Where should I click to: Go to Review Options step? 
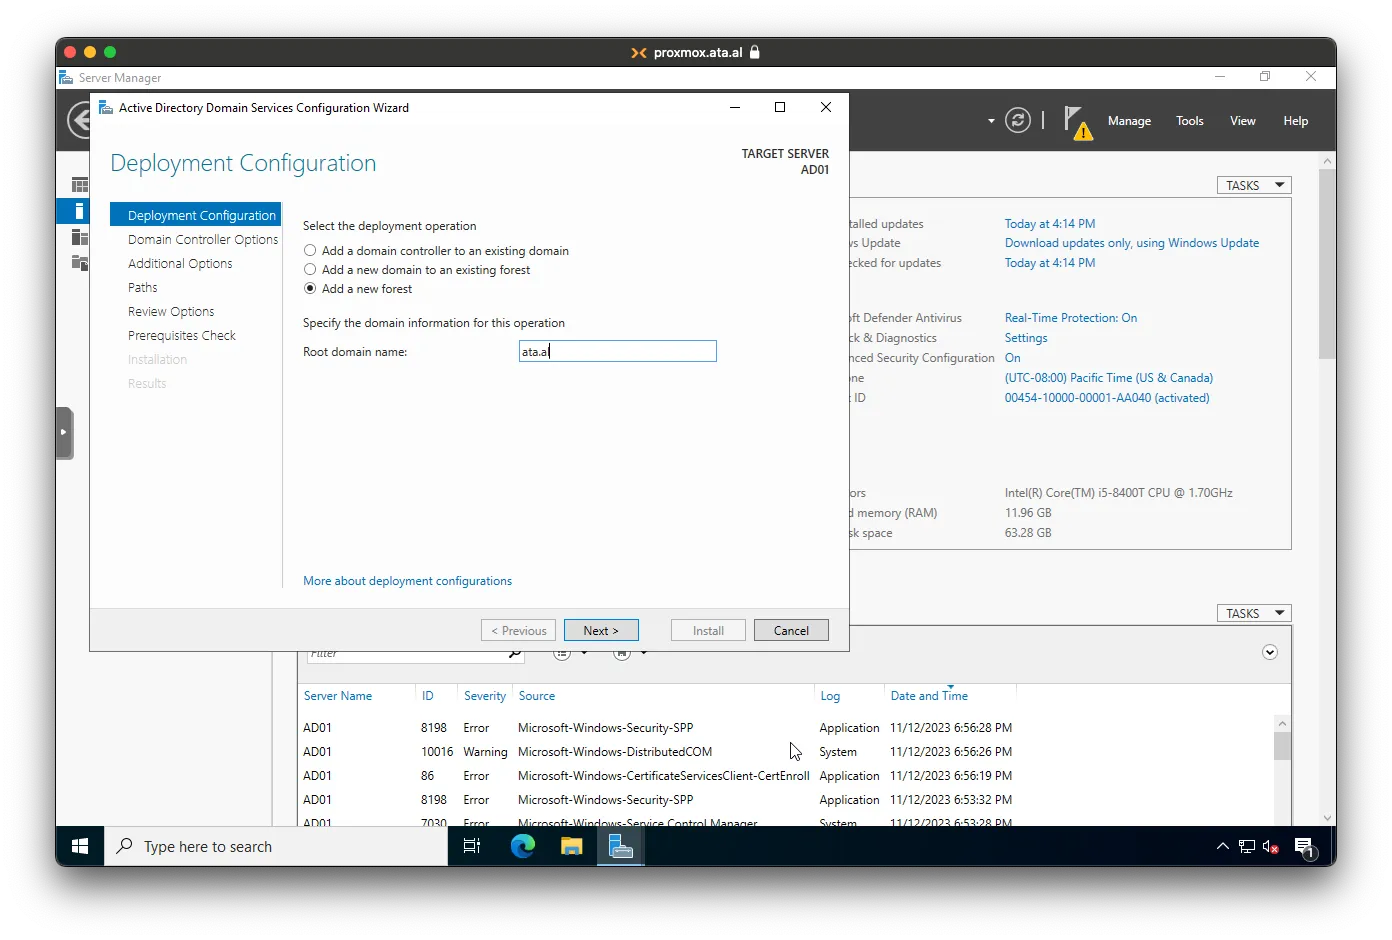coord(171,312)
